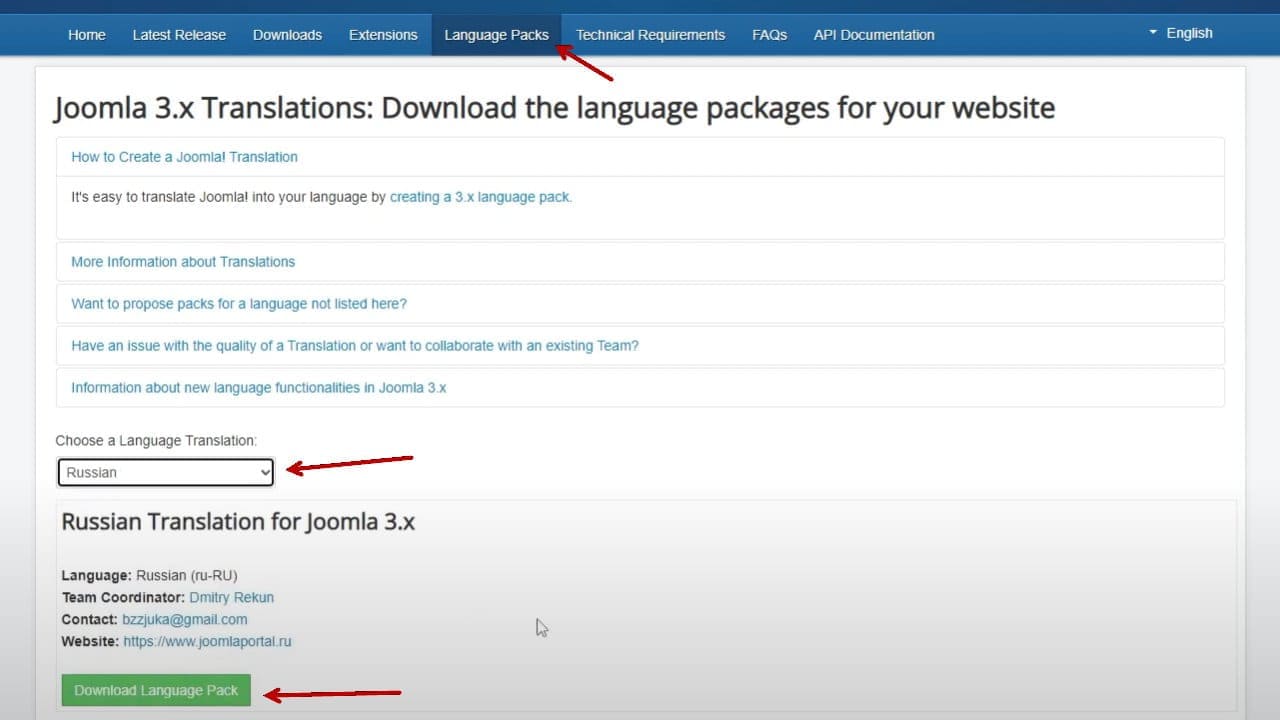This screenshot has width=1280, height=720.
Task: Click the 'Choose a Language Translation:' label
Action: [x=156, y=440]
